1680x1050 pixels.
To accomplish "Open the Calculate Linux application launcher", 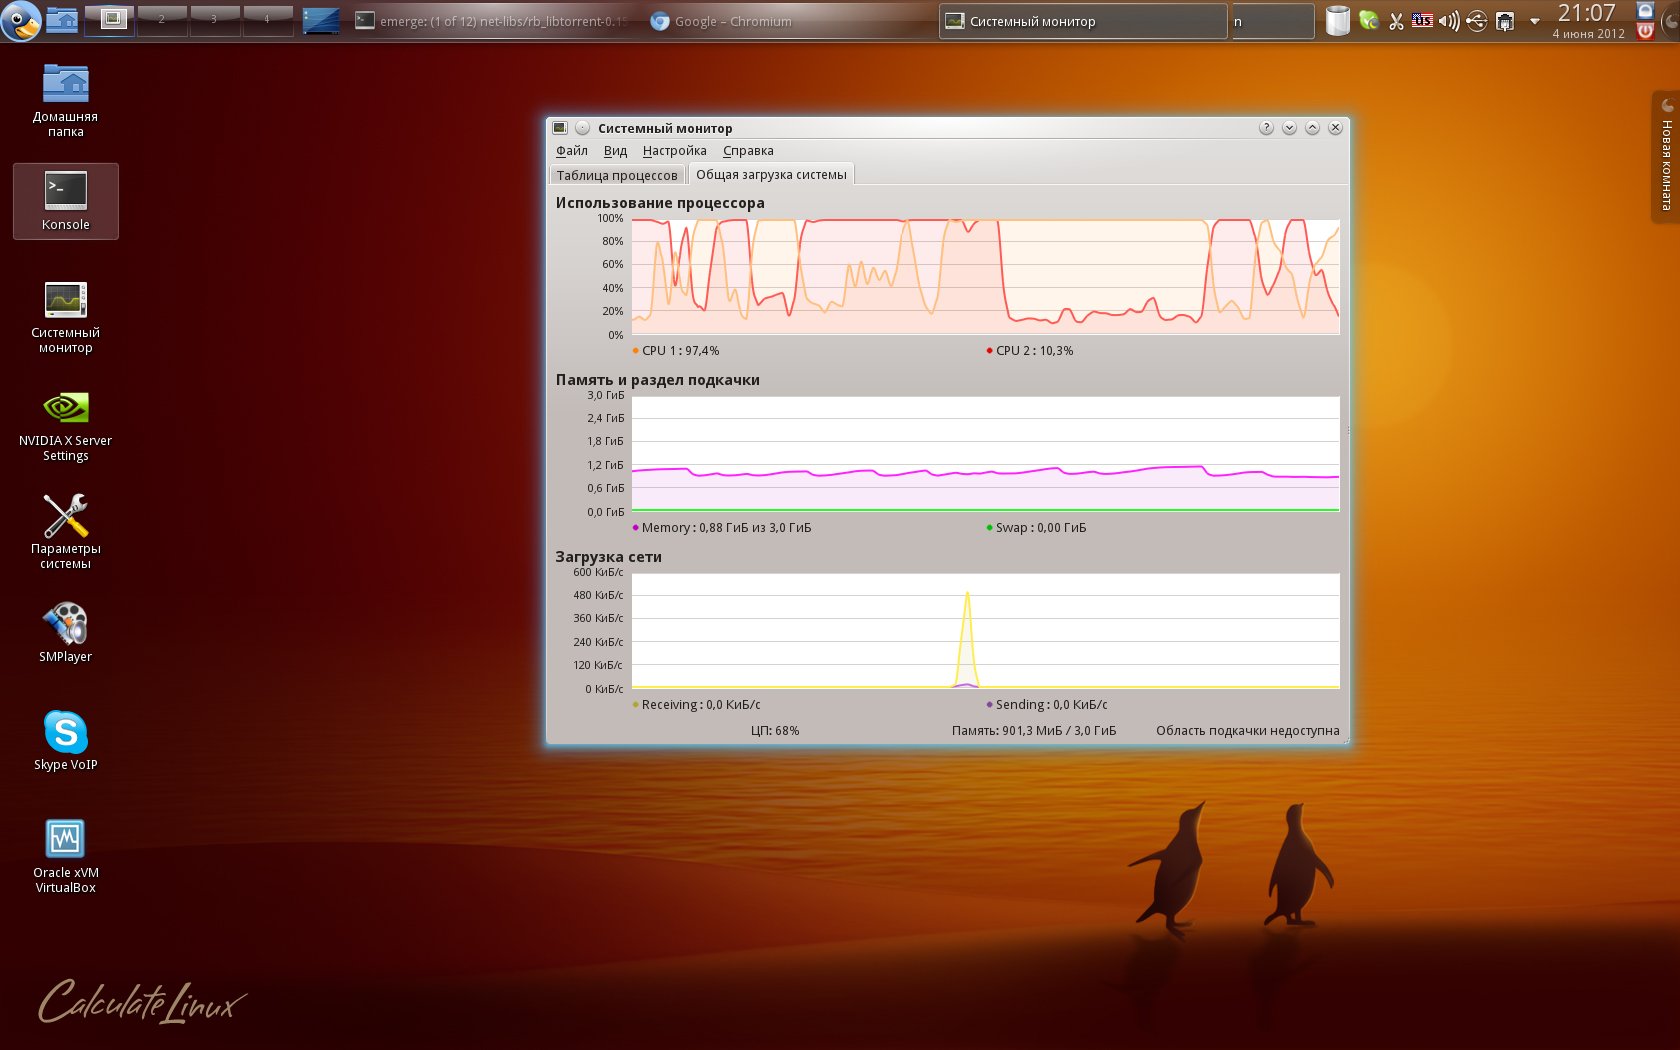I will pyautogui.click(x=21, y=20).
